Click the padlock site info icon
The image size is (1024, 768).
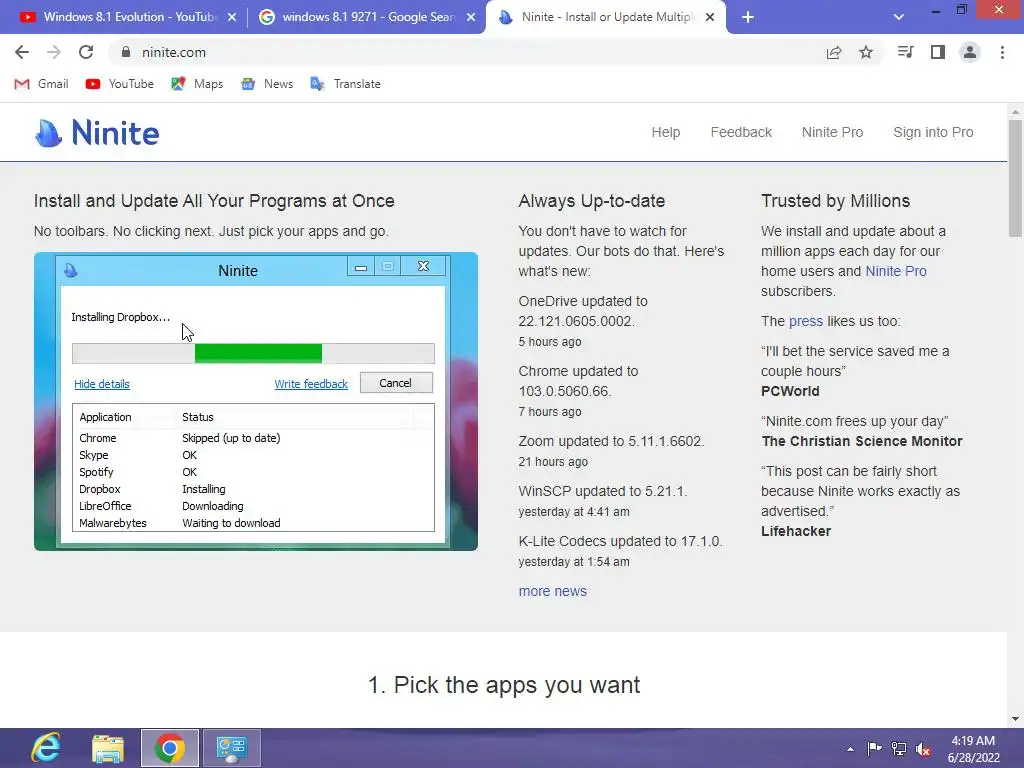pyautogui.click(x=126, y=52)
